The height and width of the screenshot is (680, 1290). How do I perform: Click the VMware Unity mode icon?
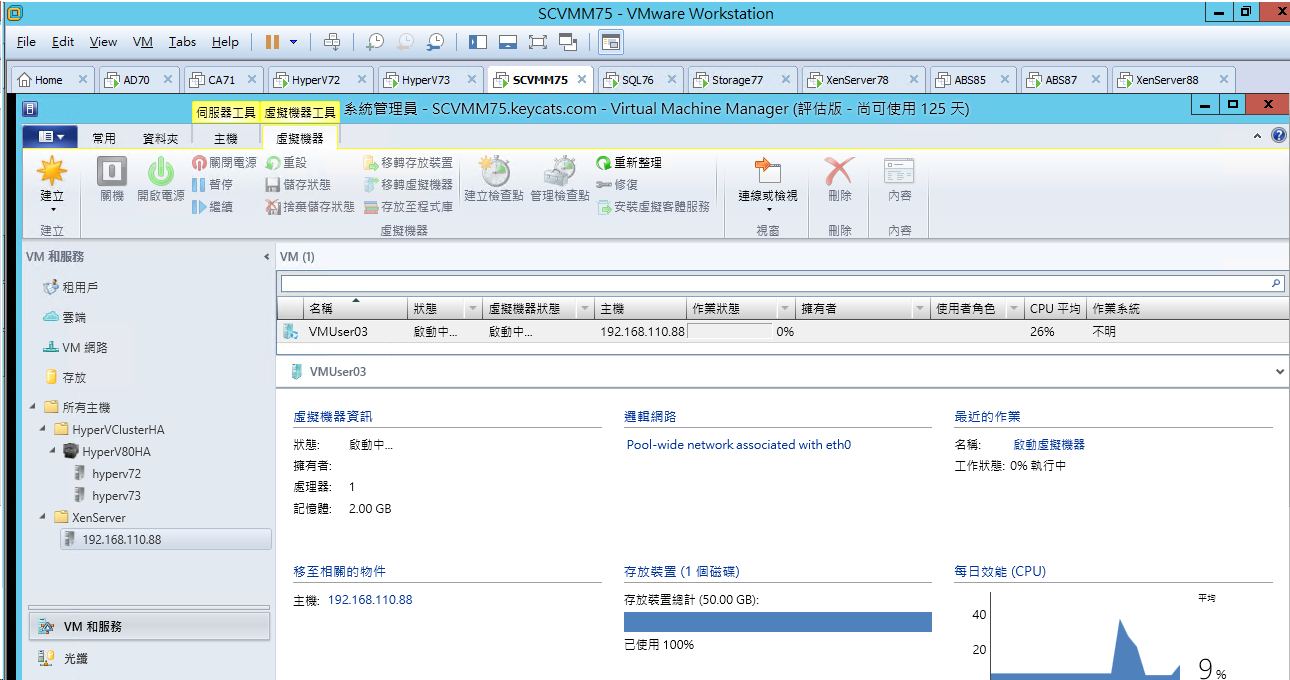(x=568, y=42)
